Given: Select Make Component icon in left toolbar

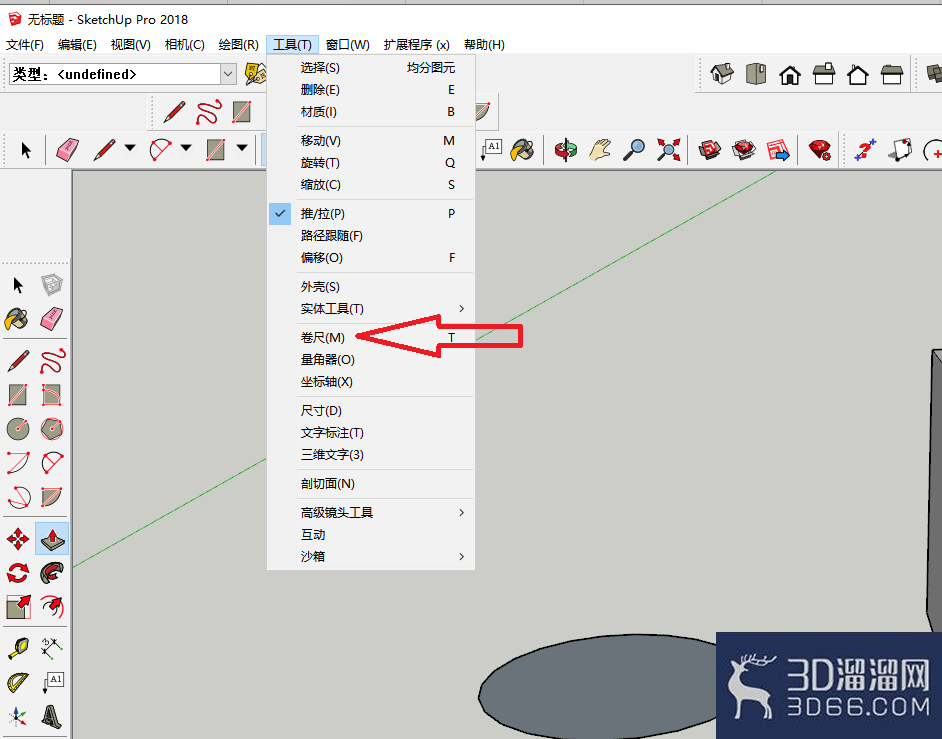Looking at the screenshot, I should pos(52,285).
